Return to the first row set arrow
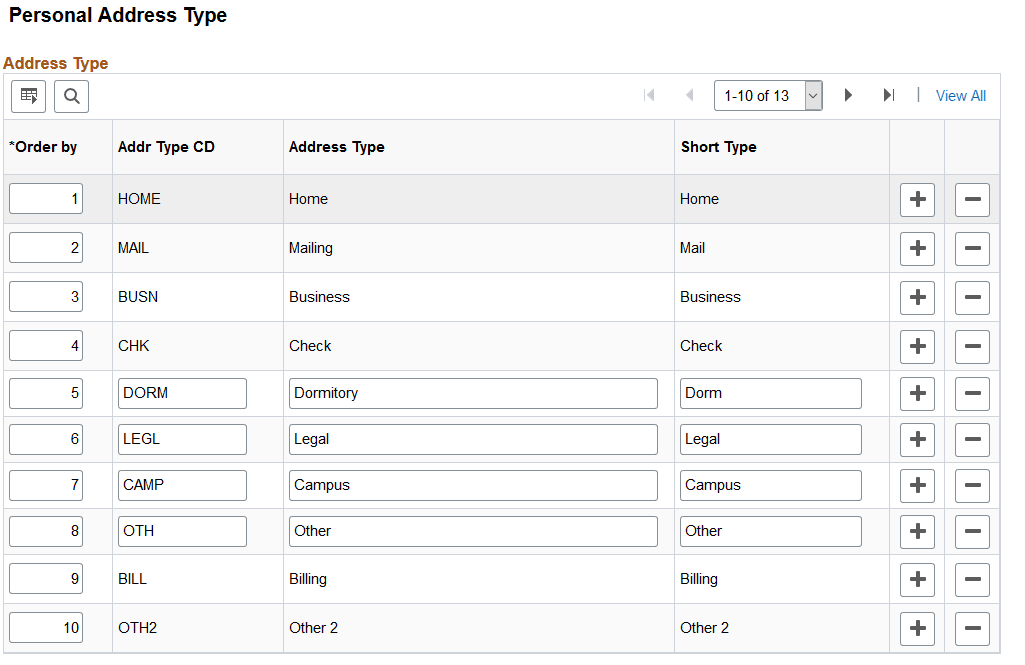Image resolution: width=1025 pixels, height=665 pixels. point(649,95)
